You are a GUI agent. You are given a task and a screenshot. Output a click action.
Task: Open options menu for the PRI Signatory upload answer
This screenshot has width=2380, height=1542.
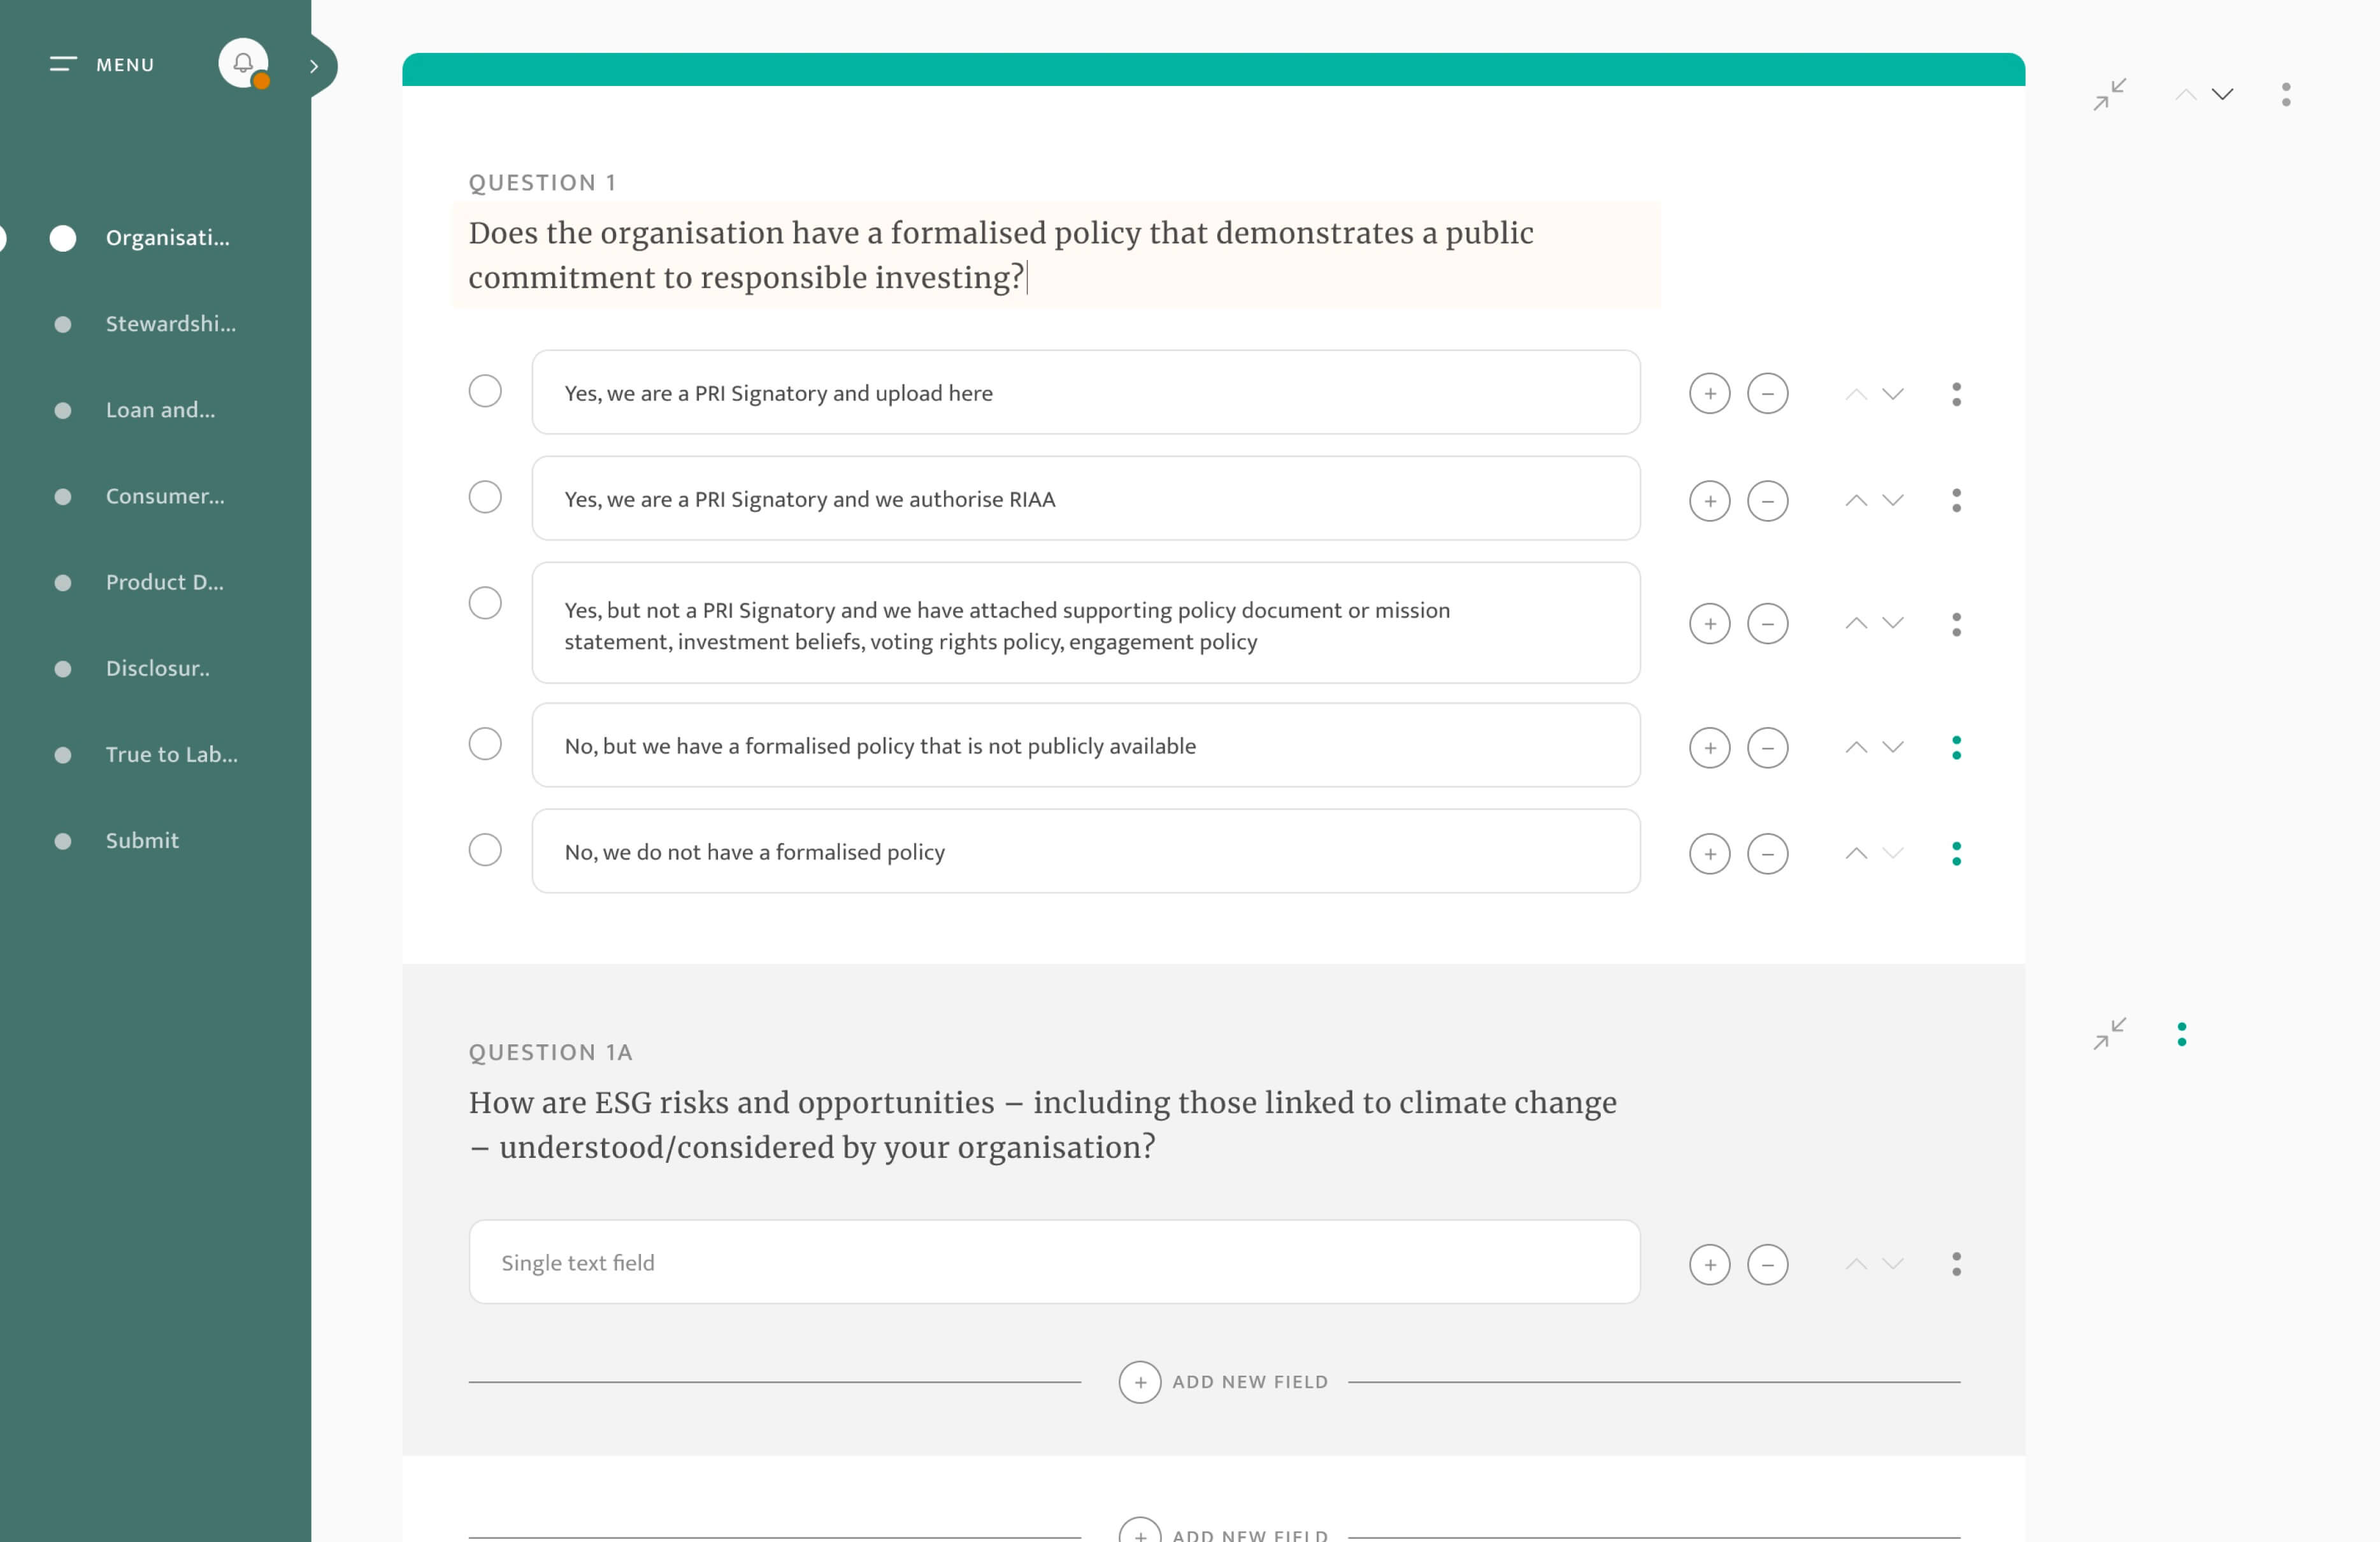coord(1957,393)
